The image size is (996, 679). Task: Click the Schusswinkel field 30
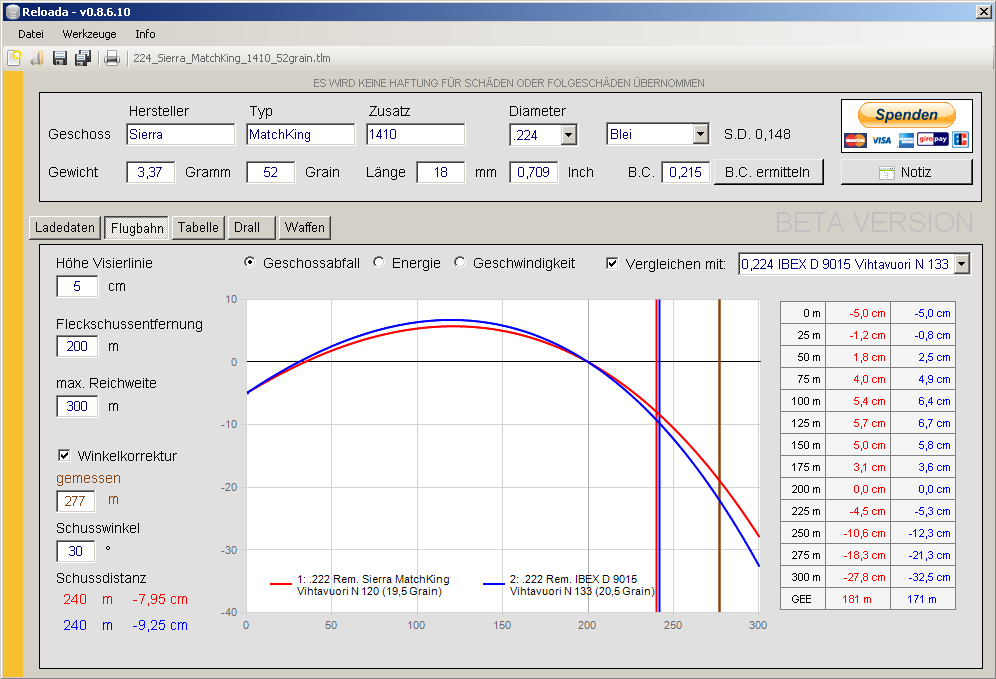(x=76, y=551)
